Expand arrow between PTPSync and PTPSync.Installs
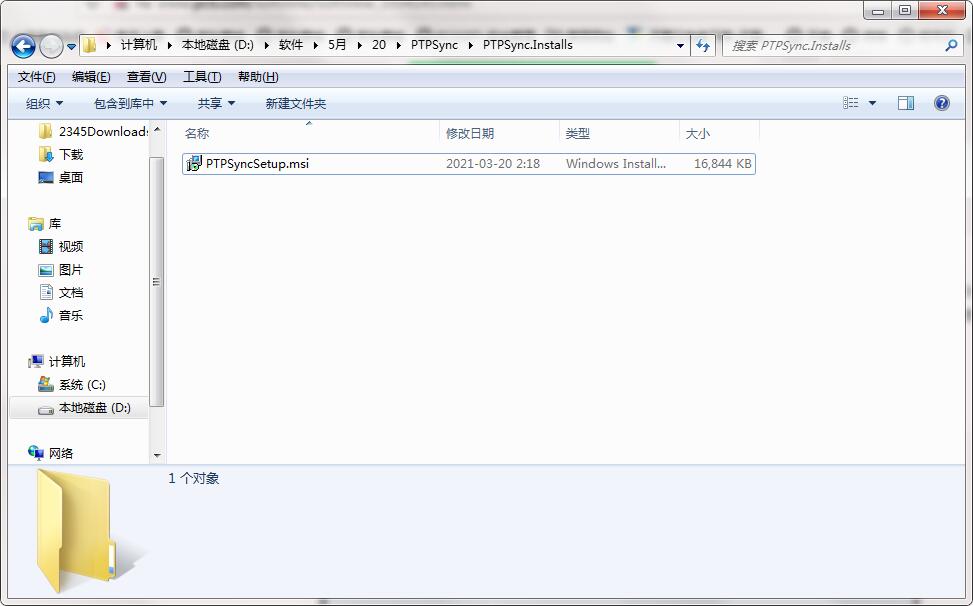The height and width of the screenshot is (606, 973). (x=470, y=45)
